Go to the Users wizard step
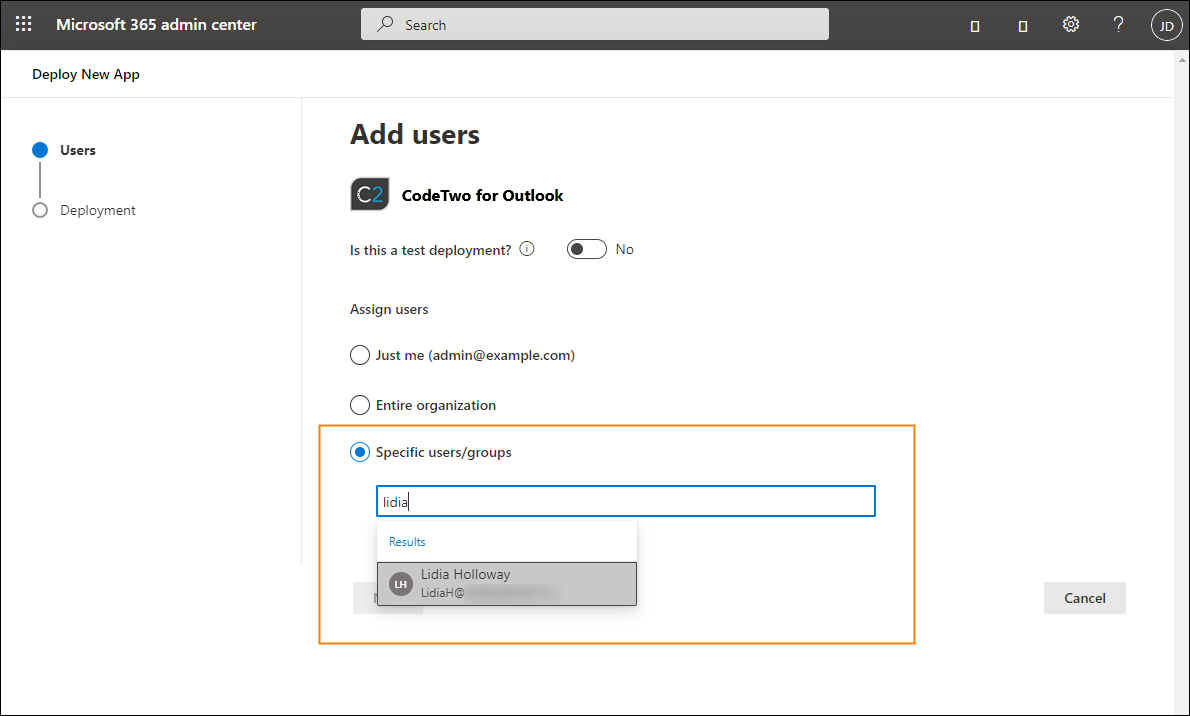This screenshot has height=716, width=1190. (x=64, y=150)
